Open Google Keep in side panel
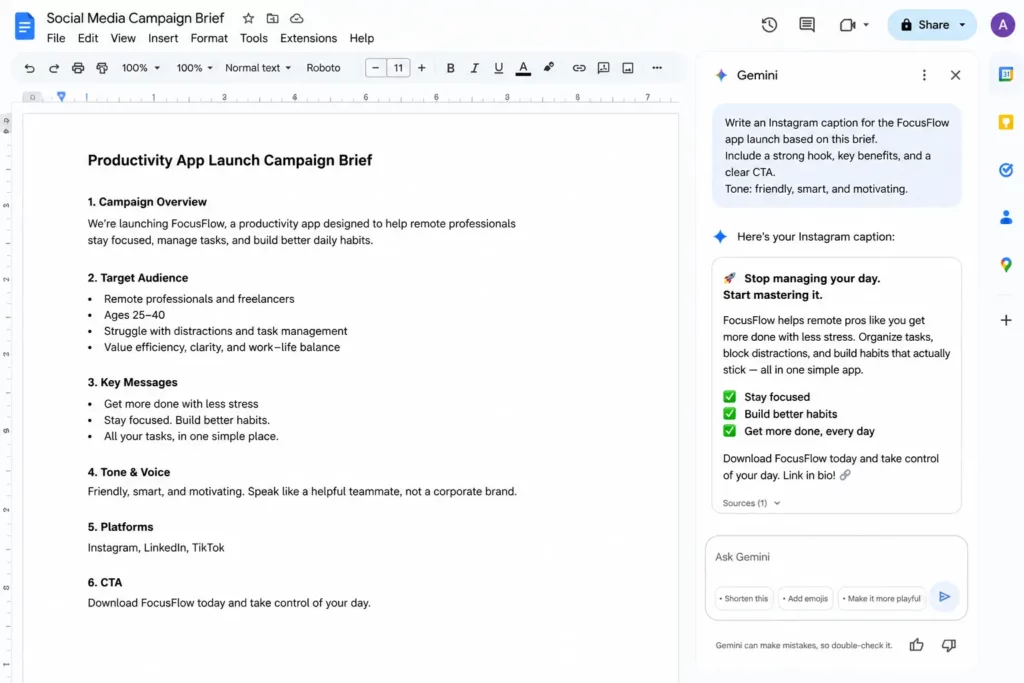 click(1006, 122)
